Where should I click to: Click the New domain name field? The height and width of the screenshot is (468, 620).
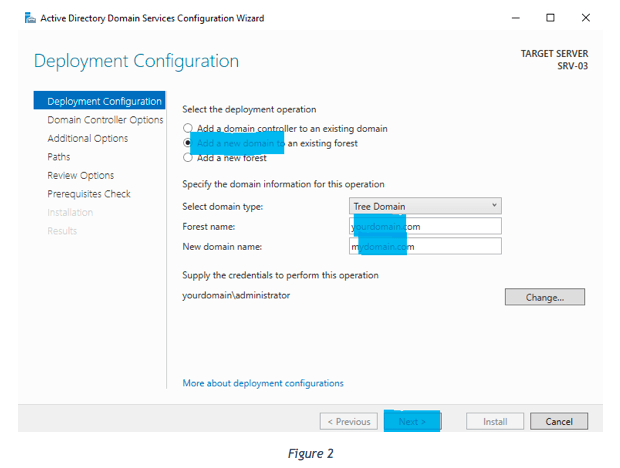[x=425, y=246]
